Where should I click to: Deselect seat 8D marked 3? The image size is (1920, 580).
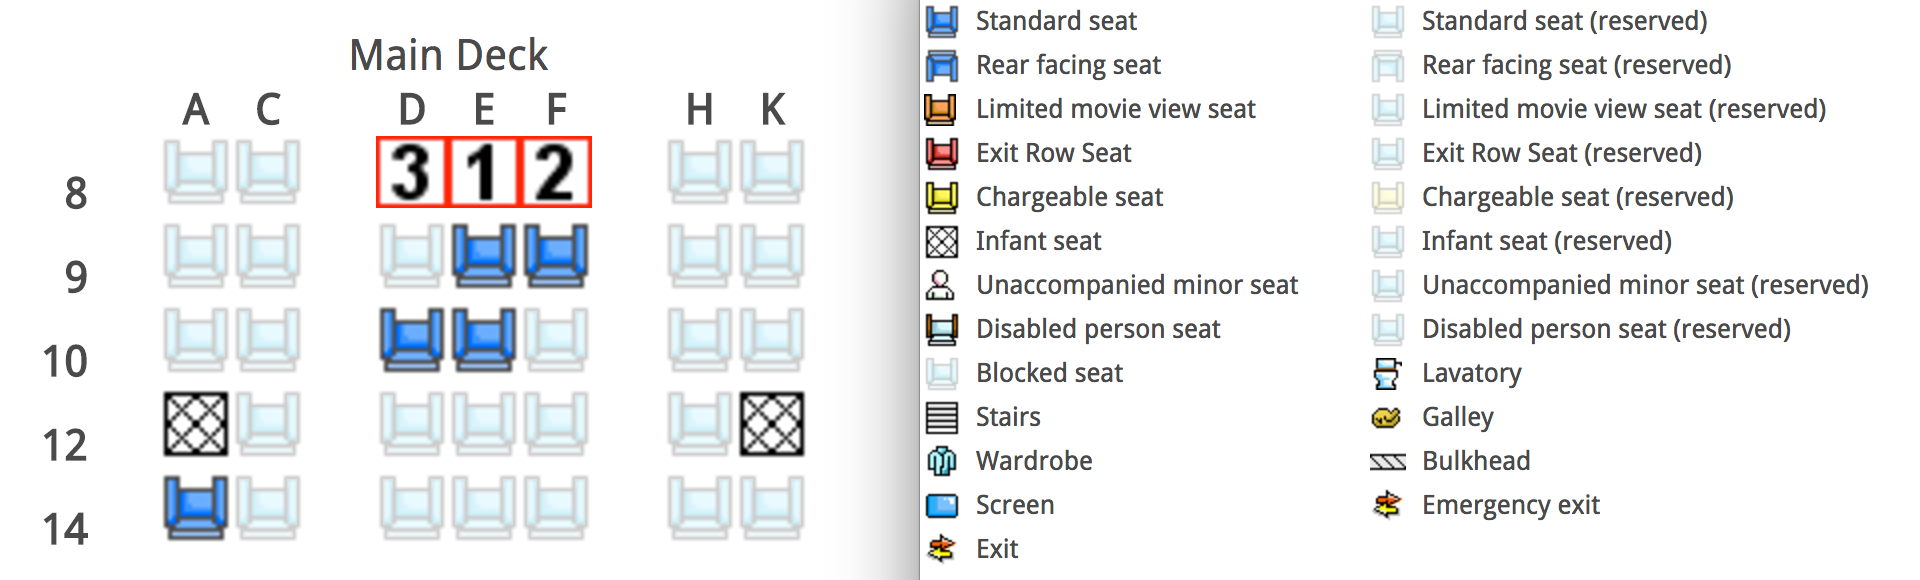(x=412, y=172)
